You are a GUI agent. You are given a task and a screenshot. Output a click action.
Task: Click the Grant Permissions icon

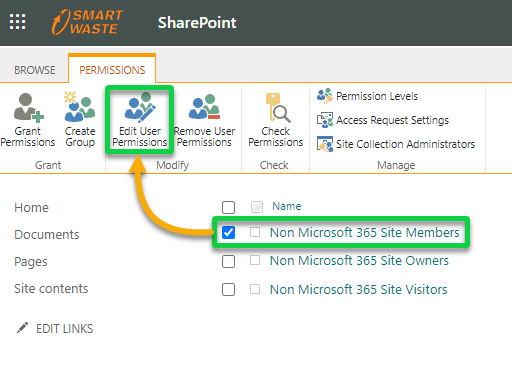point(28,108)
